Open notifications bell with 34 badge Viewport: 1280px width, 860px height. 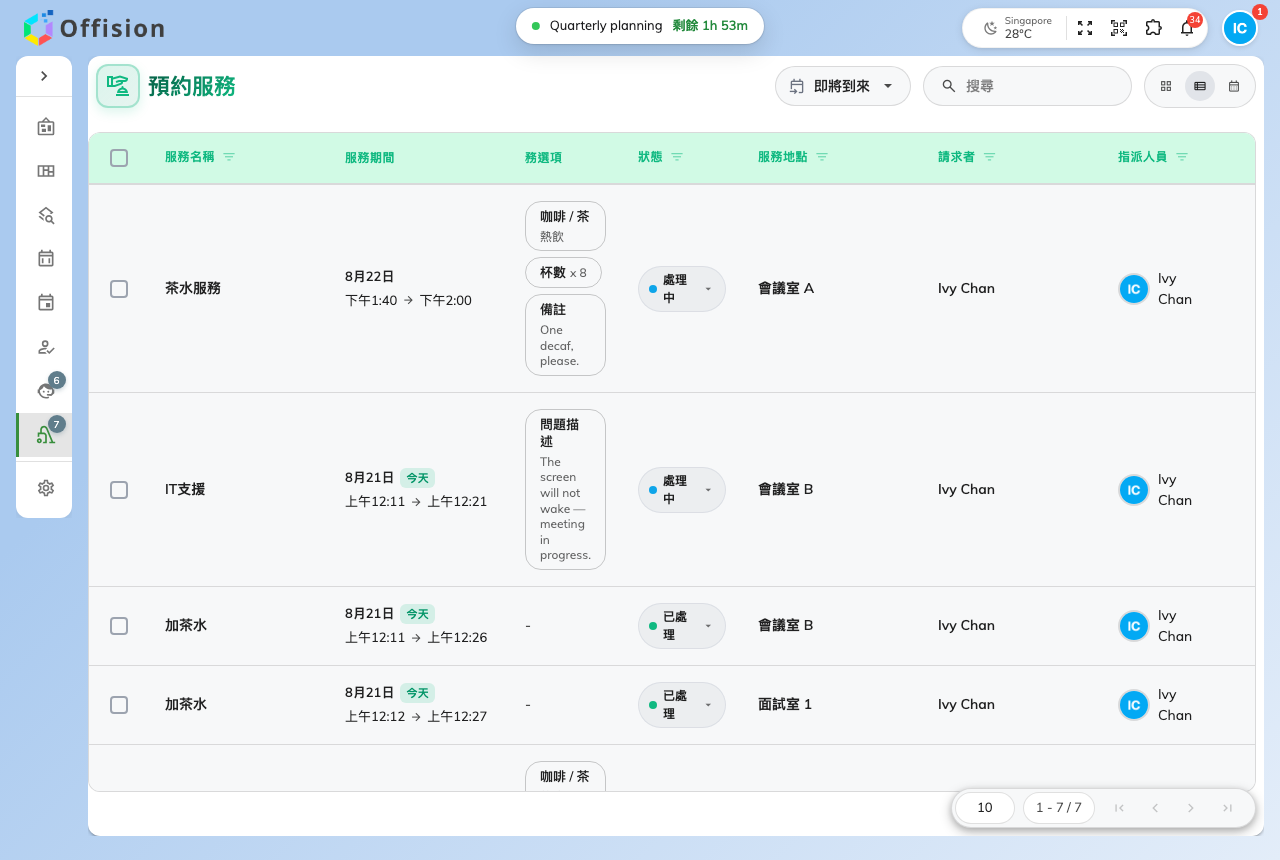[1187, 28]
